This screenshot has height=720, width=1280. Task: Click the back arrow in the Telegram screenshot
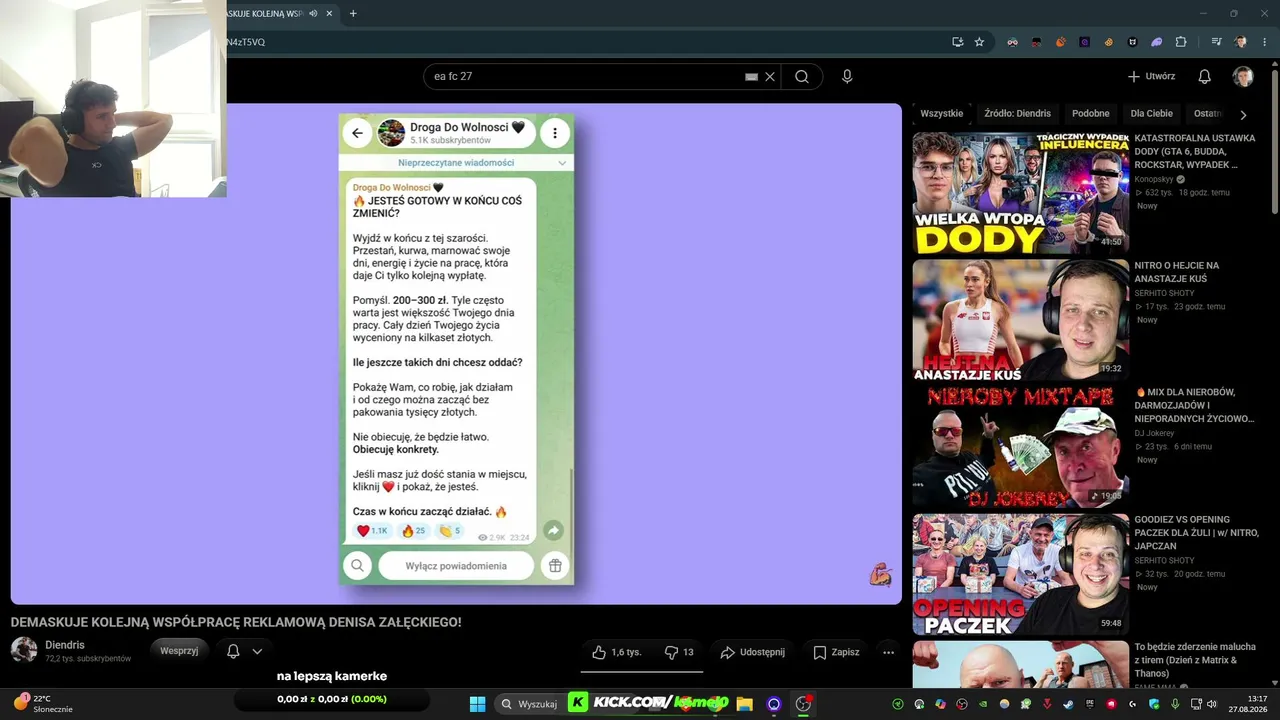(x=357, y=133)
